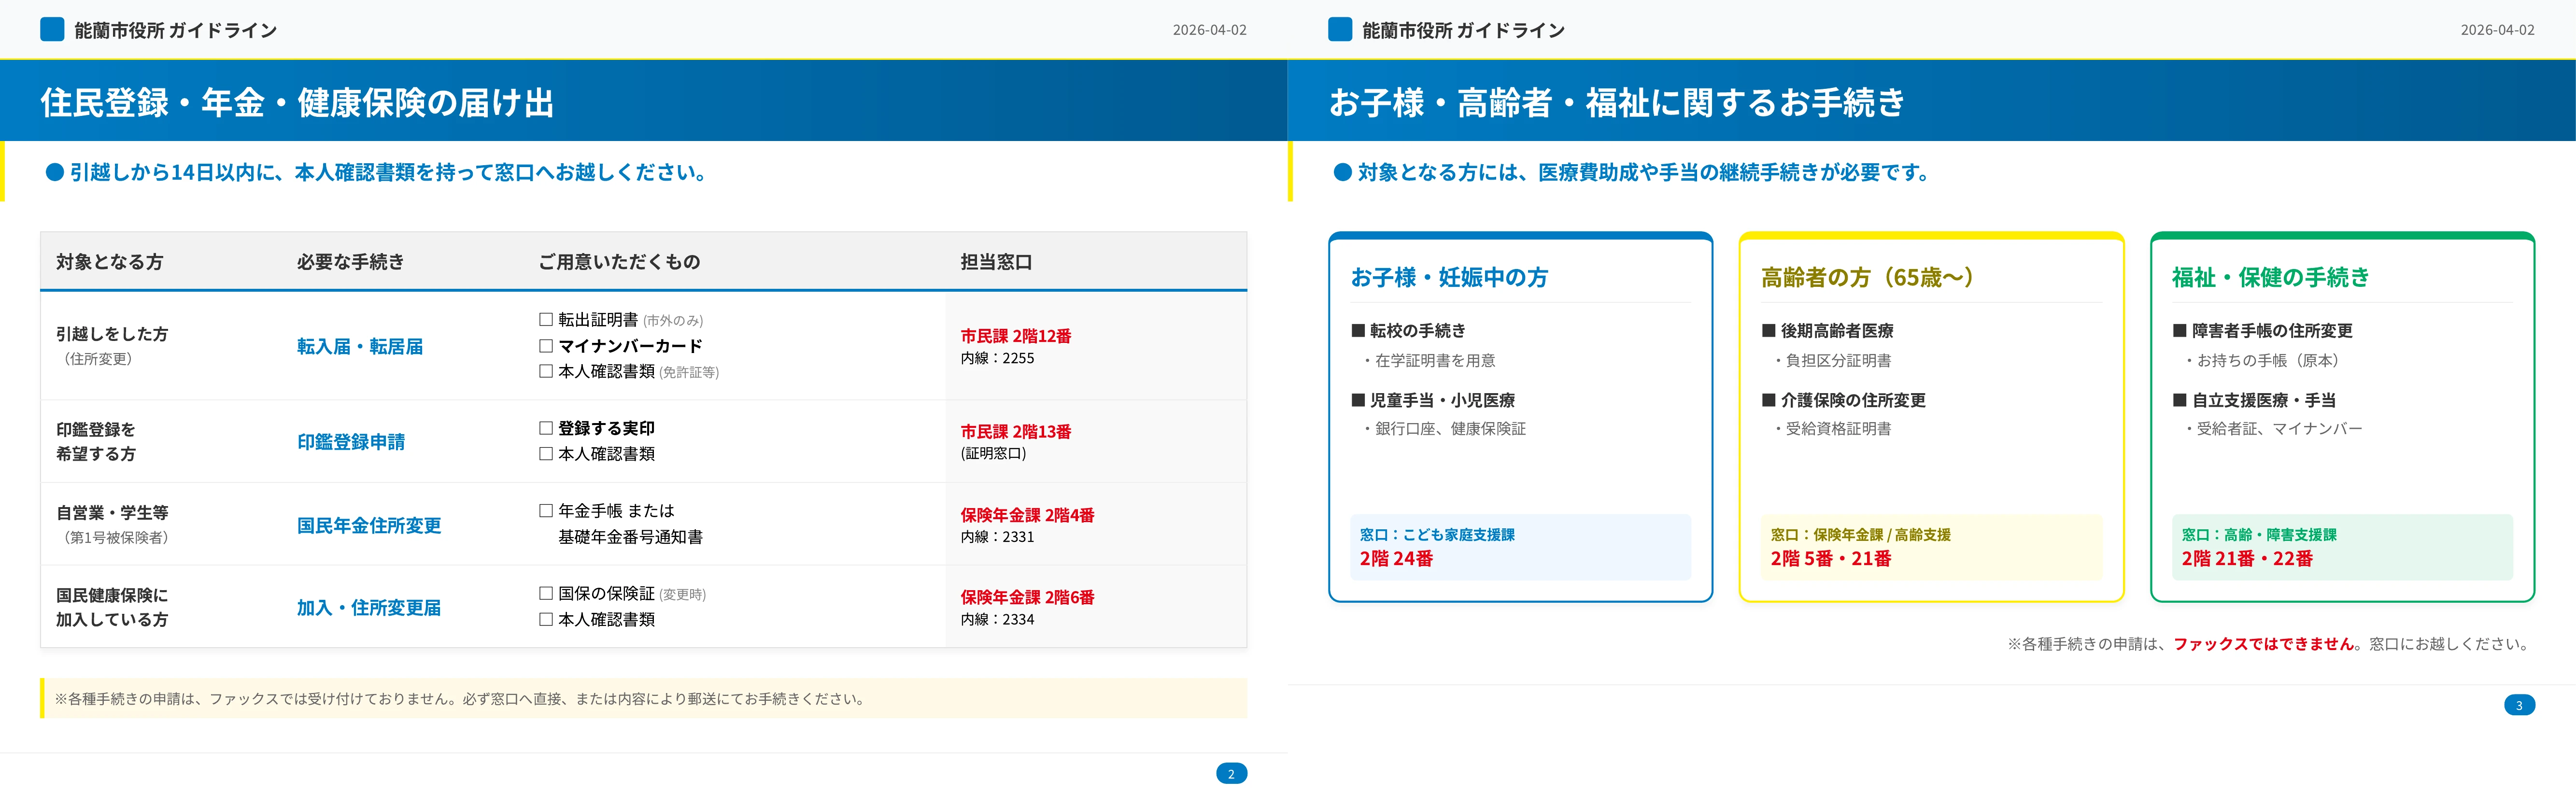
Task: Click the blue logo on the お子様・高齢者 page header
Action: click(x=1340, y=29)
